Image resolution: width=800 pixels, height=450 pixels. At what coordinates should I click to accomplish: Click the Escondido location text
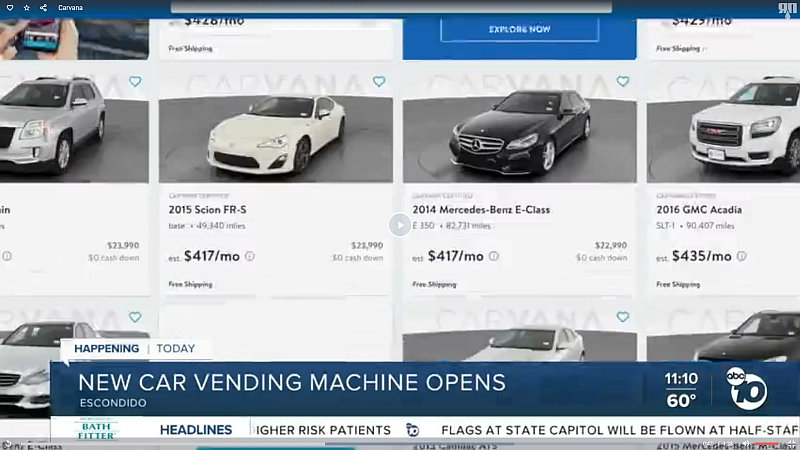click(113, 403)
